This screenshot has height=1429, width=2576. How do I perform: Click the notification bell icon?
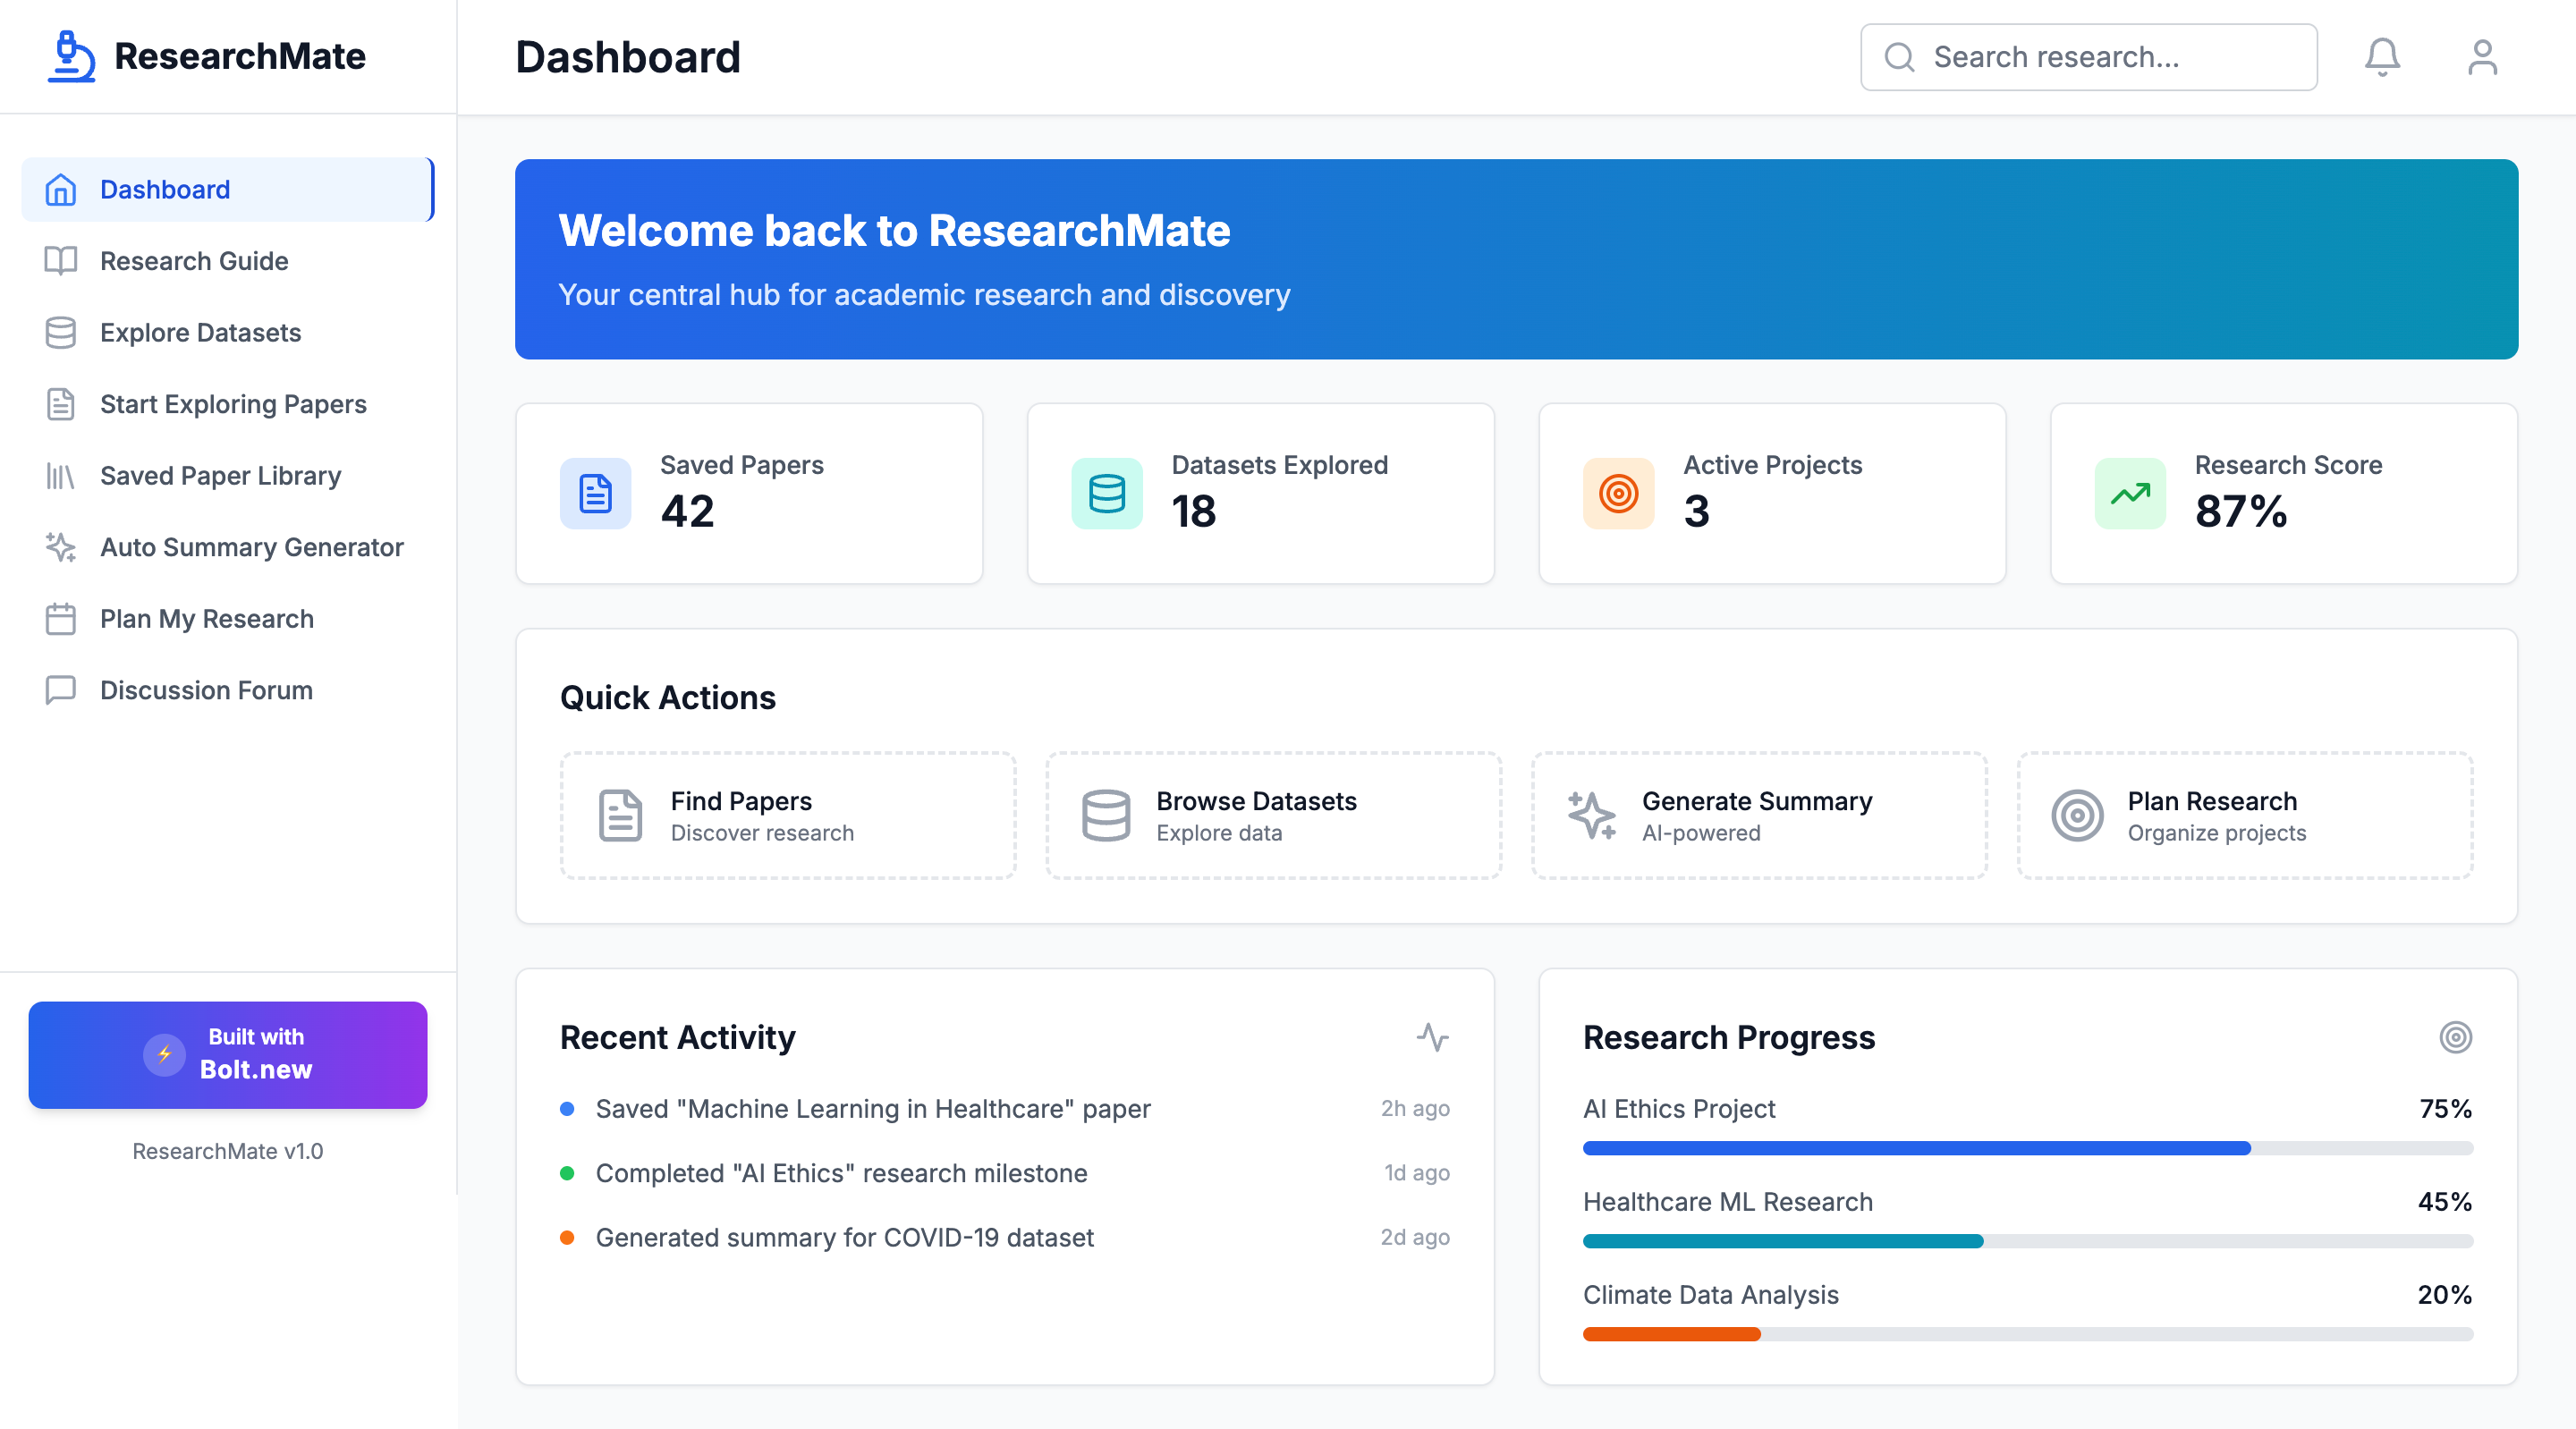(x=2381, y=57)
